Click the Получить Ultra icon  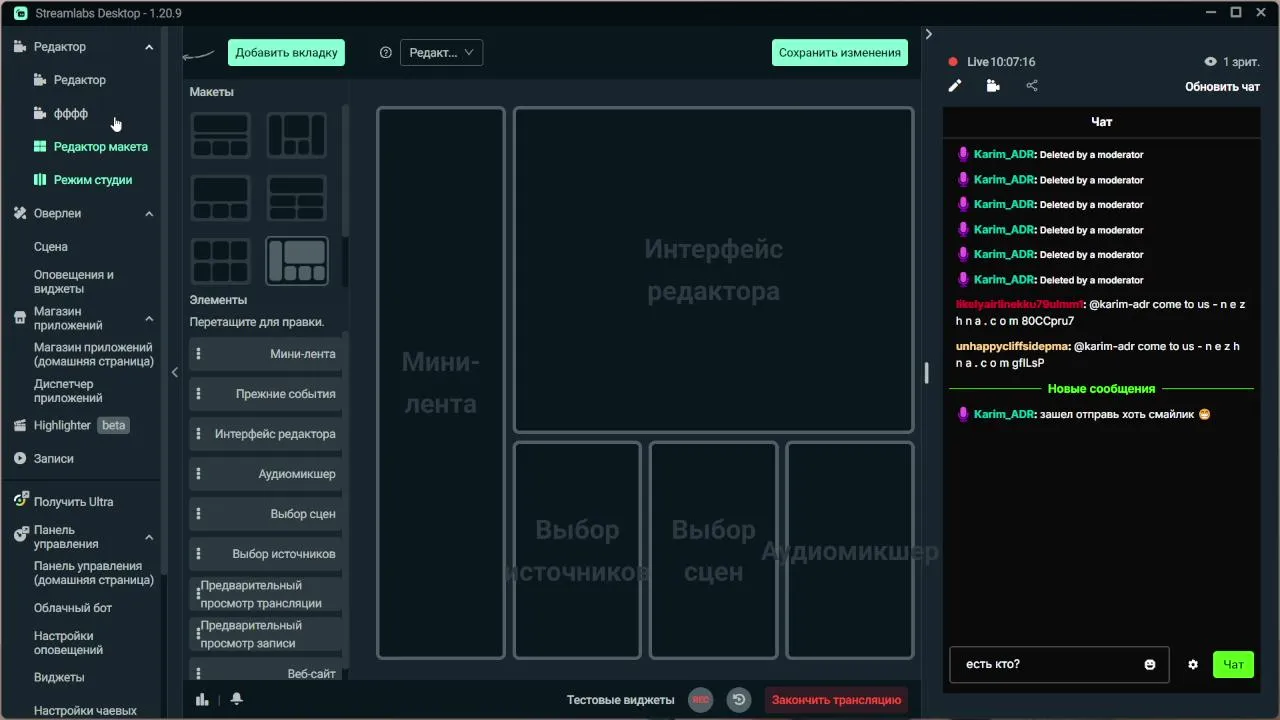coord(20,501)
